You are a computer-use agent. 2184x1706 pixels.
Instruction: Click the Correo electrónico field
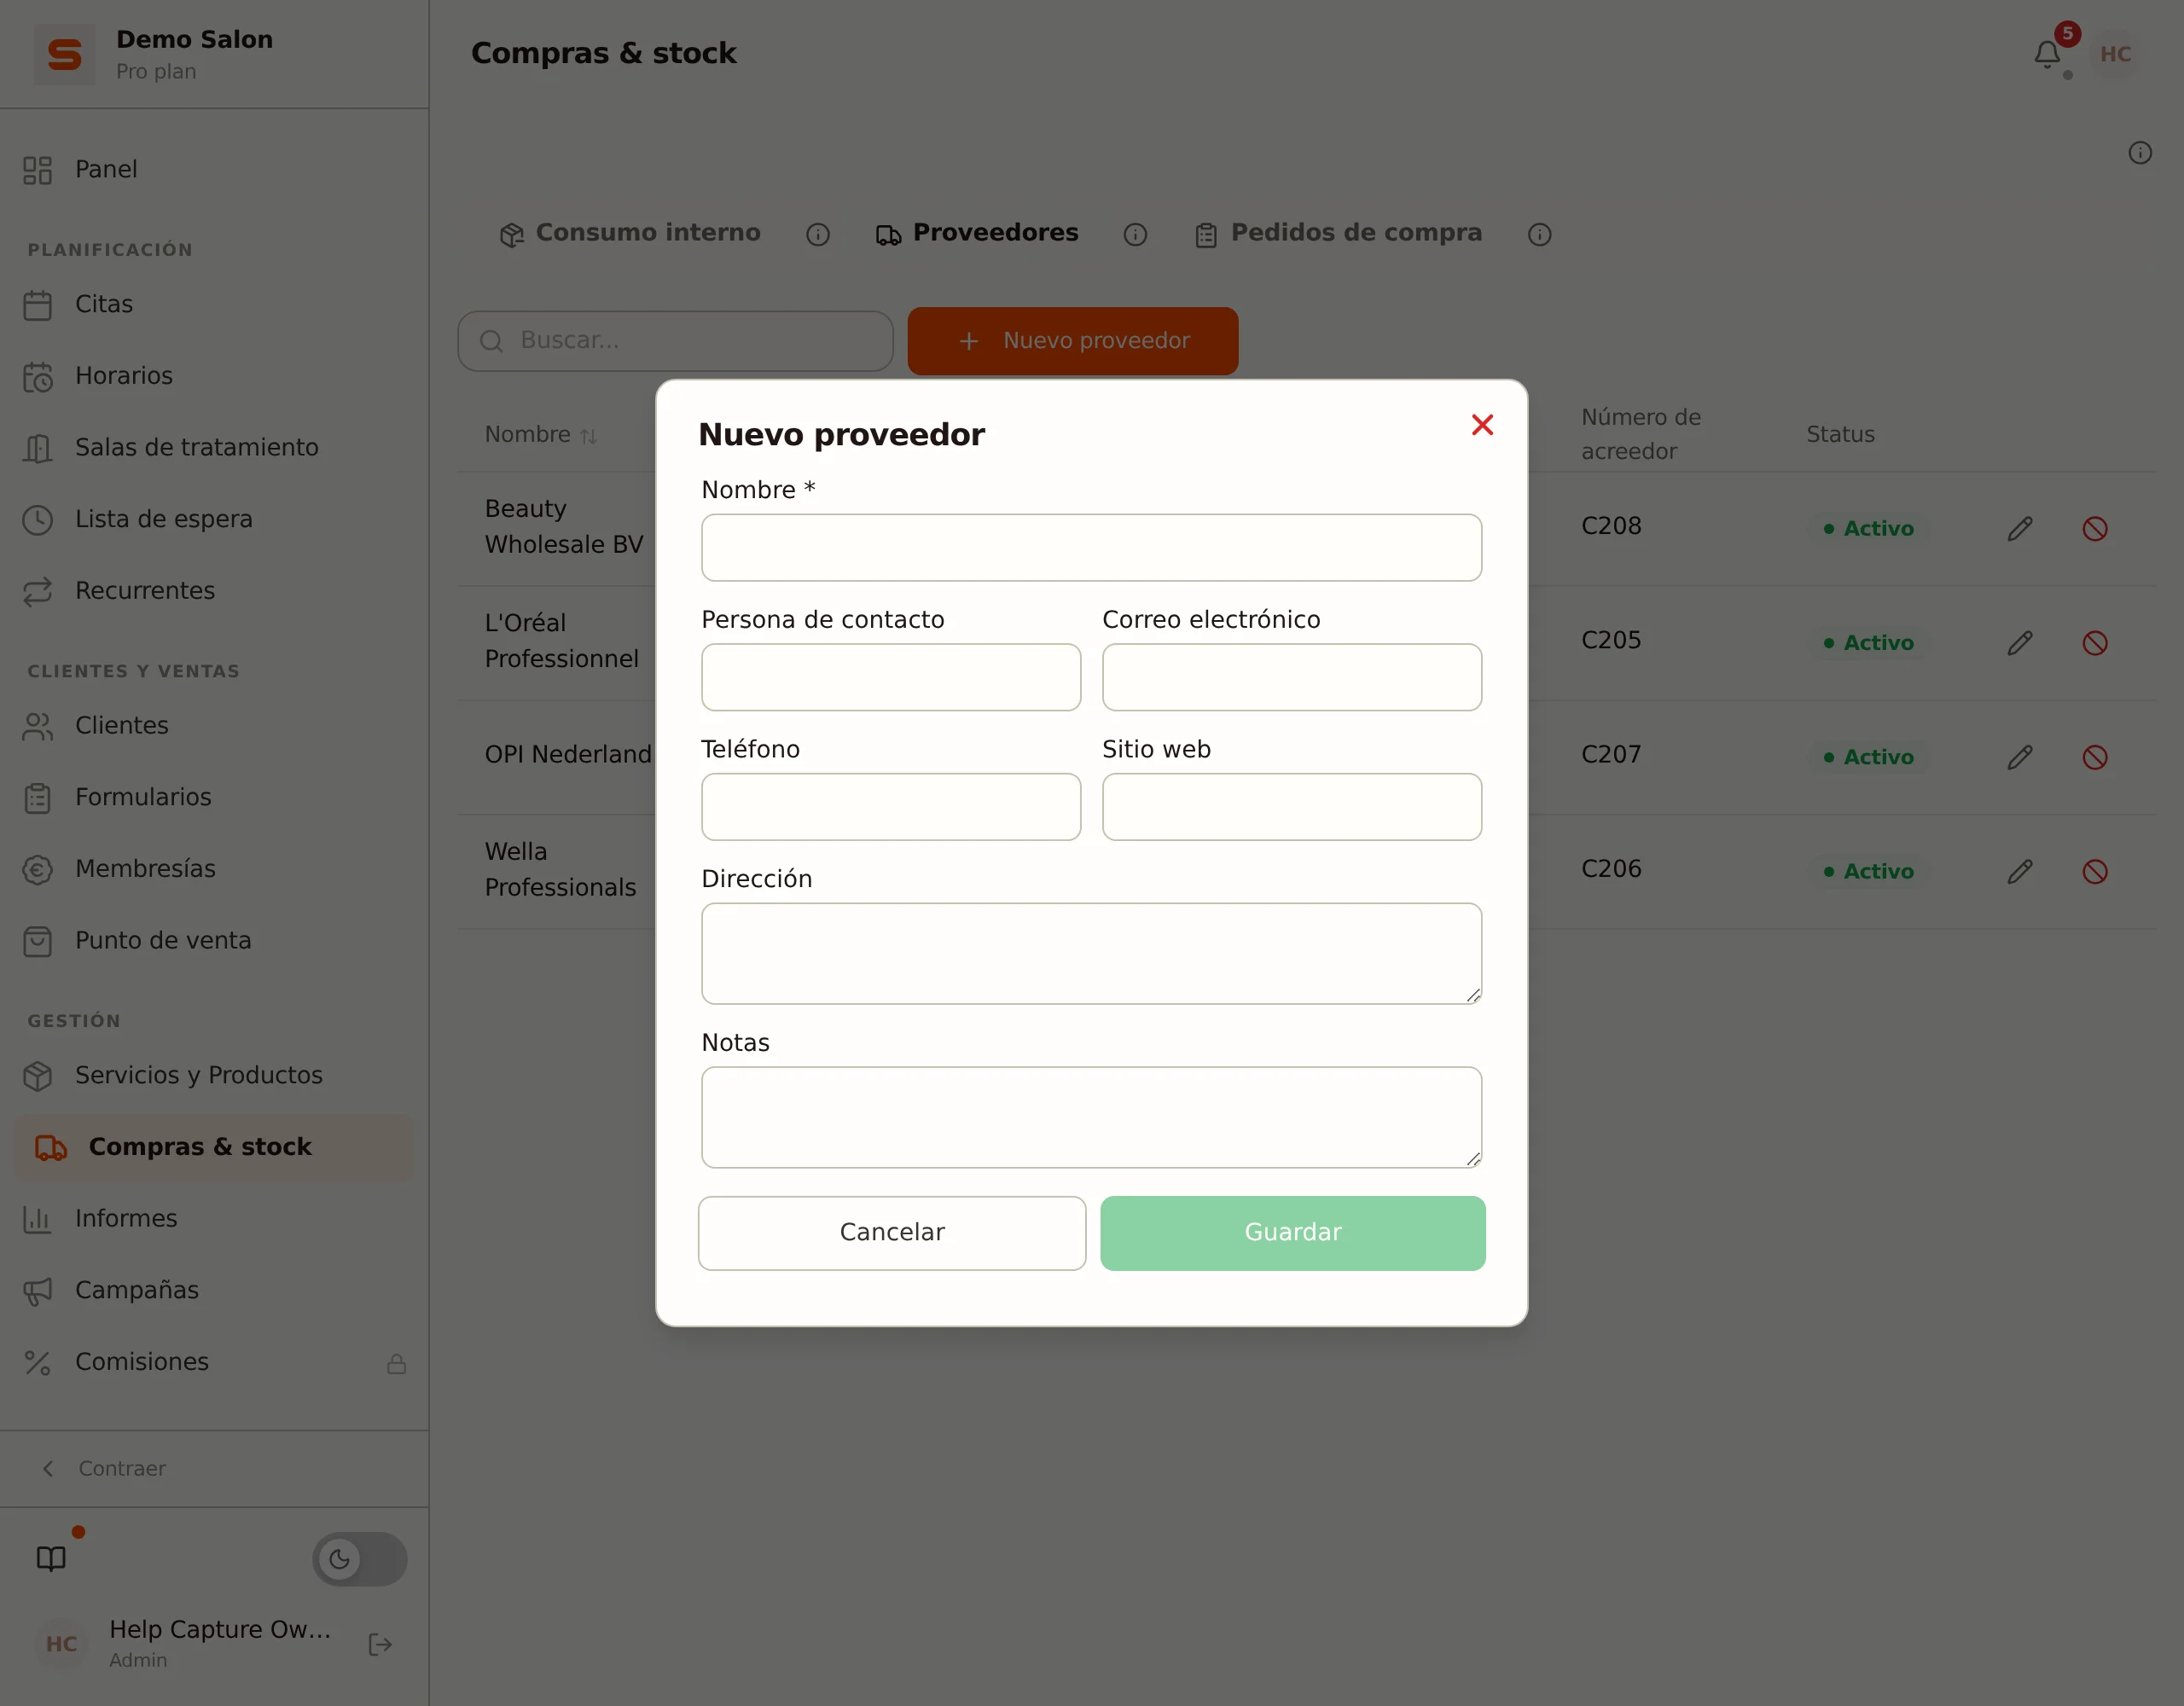tap(1292, 677)
